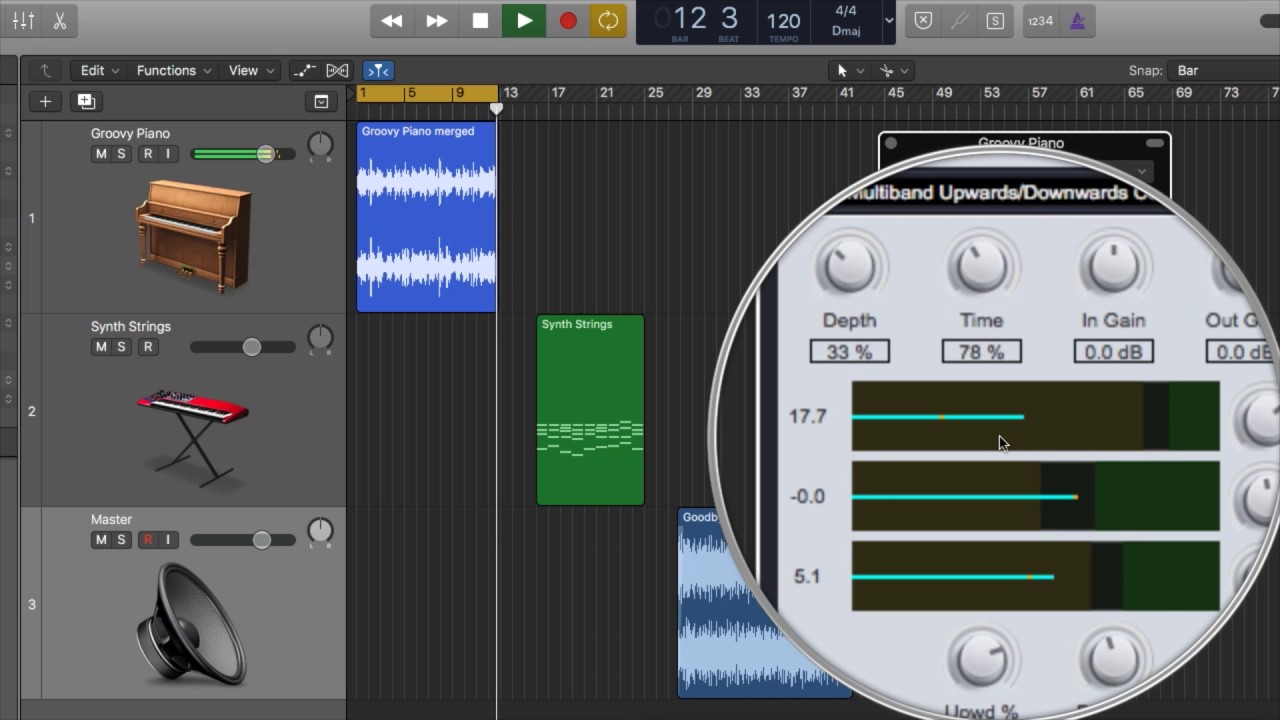
Task: Toggle the Show Automation button
Action: (304, 70)
